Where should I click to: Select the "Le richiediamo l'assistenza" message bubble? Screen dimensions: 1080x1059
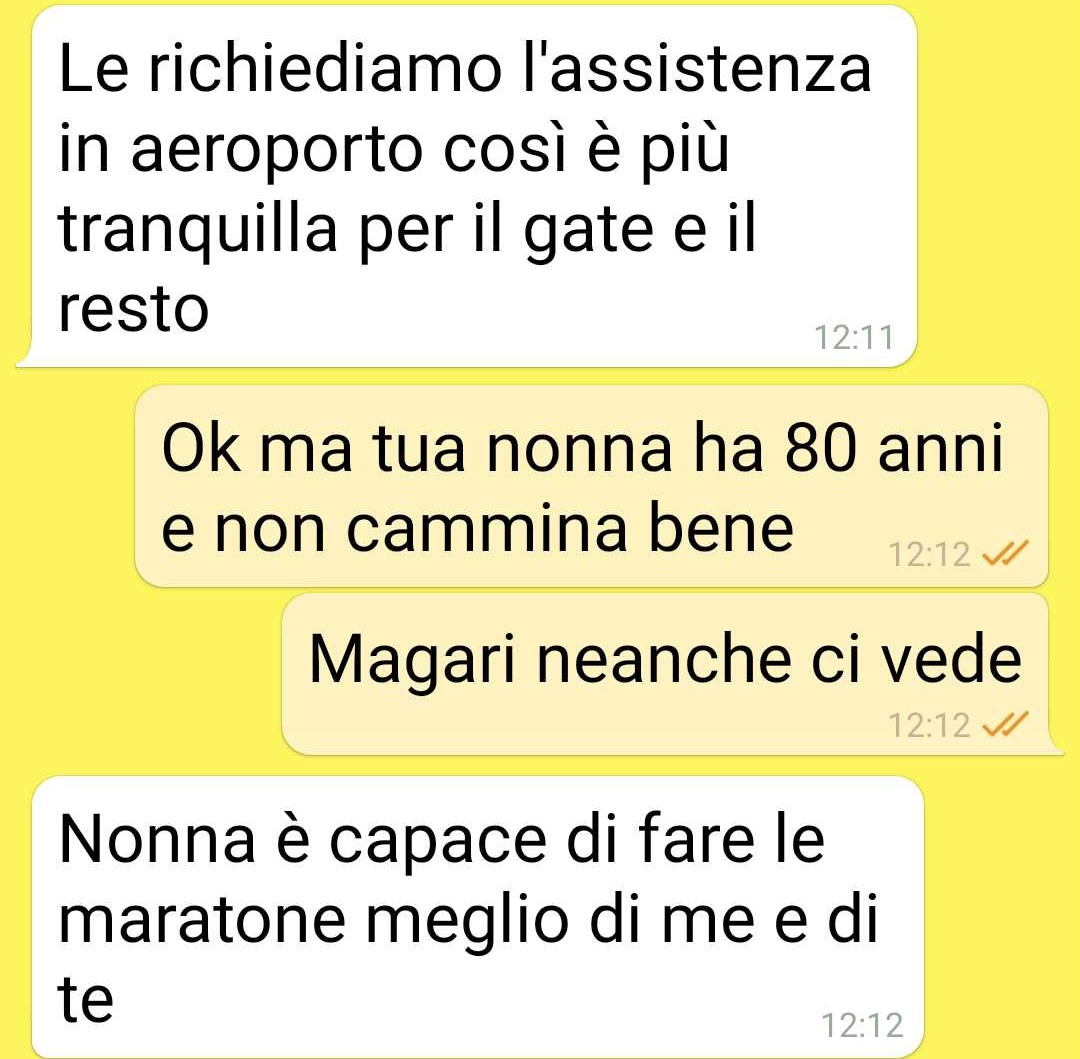(467, 186)
